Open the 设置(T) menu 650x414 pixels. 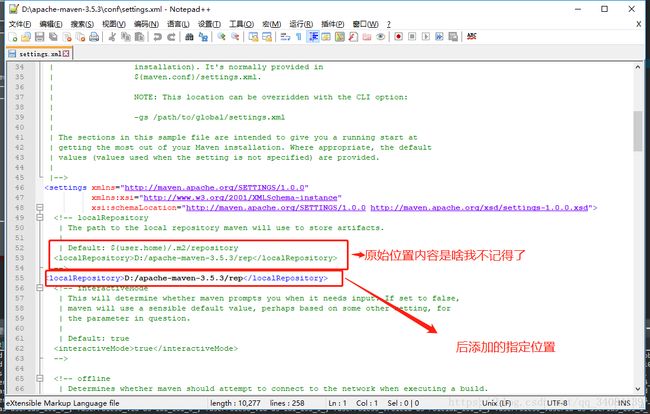[209, 24]
